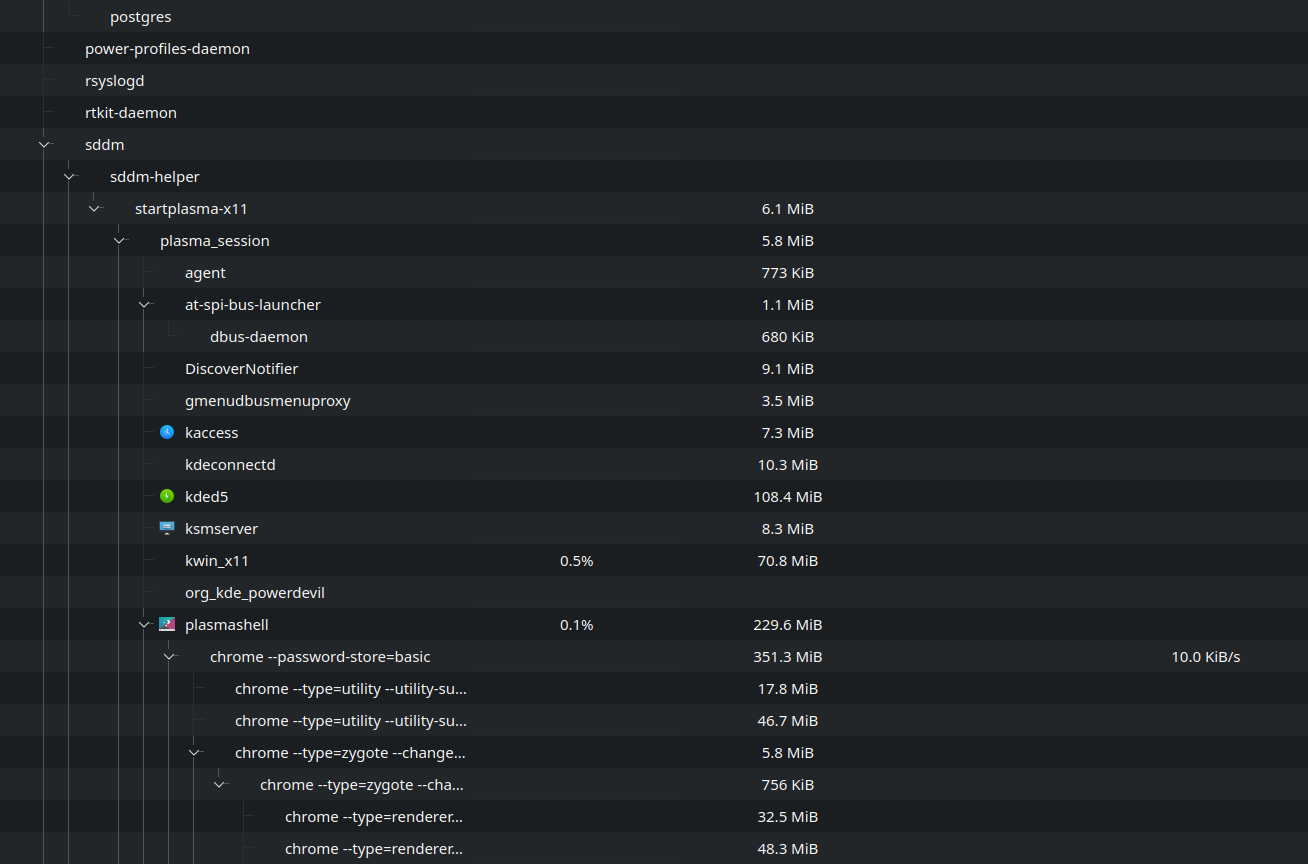Collapse the chrome zygote branch using 756 KiB
Screen dimensions: 1308x864
[x=219, y=784]
